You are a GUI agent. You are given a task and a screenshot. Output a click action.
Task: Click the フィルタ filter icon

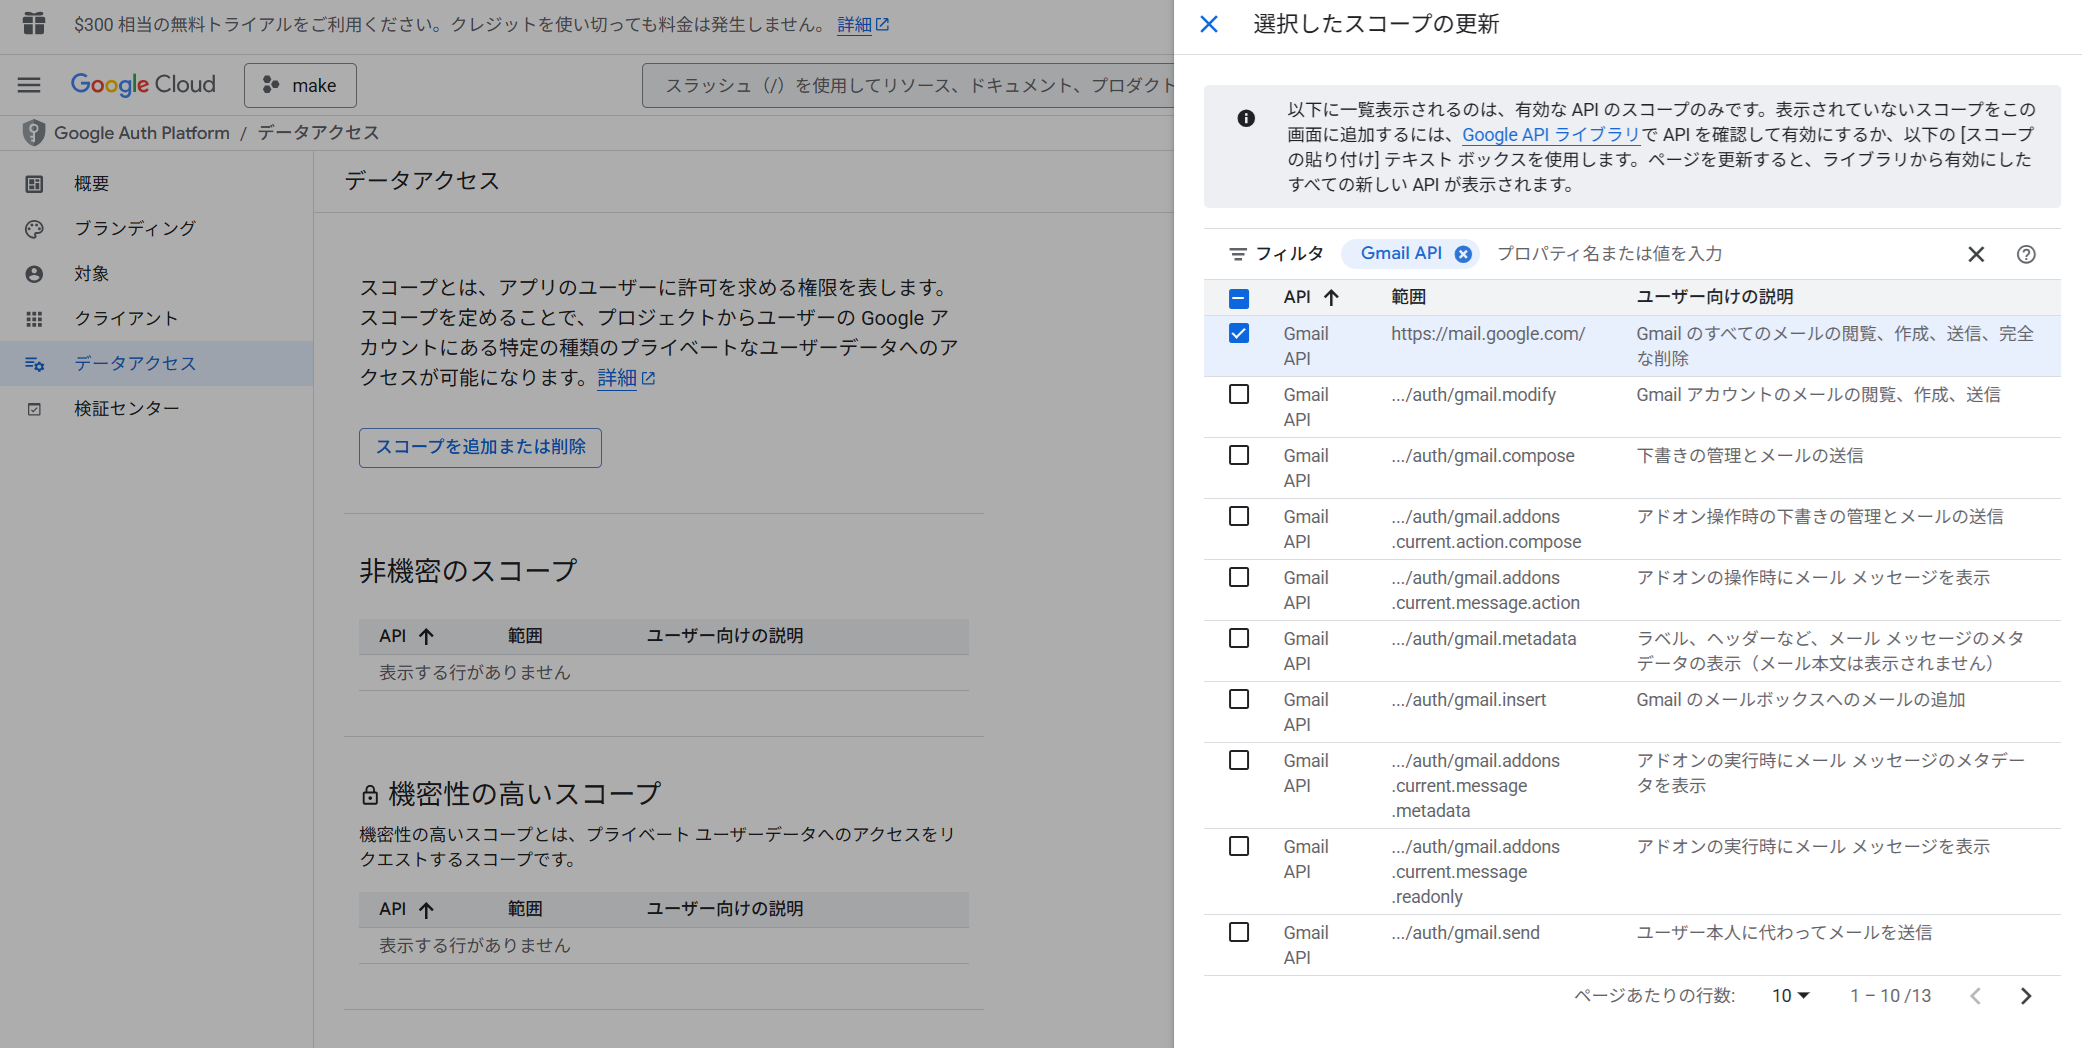1238,254
